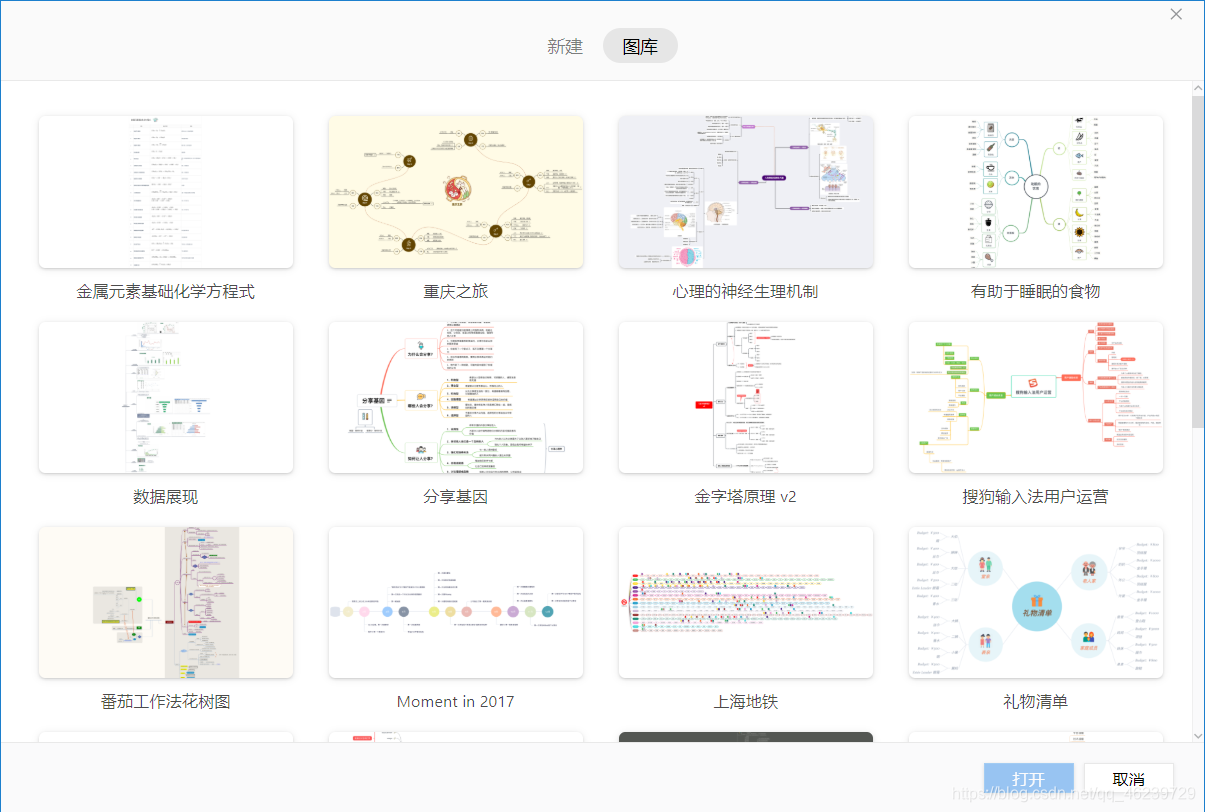Click the 重庆之旅 caption text
Image resolution: width=1205 pixels, height=812 pixels.
click(x=456, y=291)
